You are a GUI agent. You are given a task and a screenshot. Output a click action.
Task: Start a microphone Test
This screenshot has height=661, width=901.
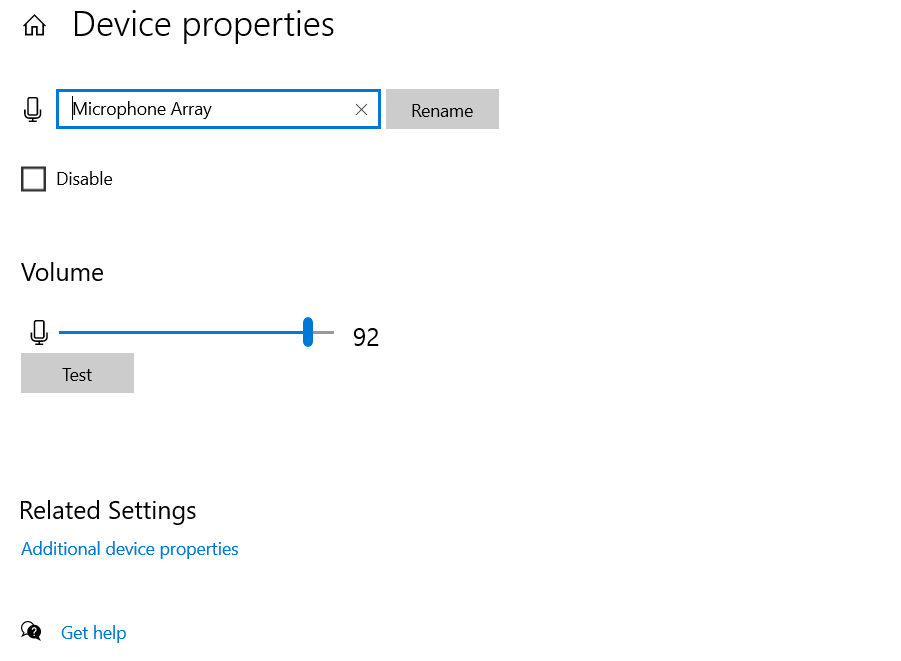(77, 374)
